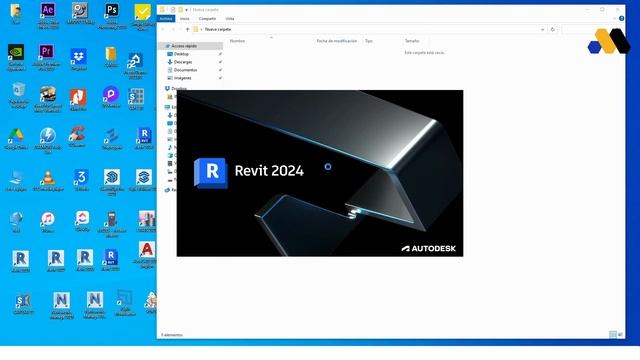Screen dimensions: 640x360
Task: Open the purple circle P shortcut
Action: pos(111,95)
